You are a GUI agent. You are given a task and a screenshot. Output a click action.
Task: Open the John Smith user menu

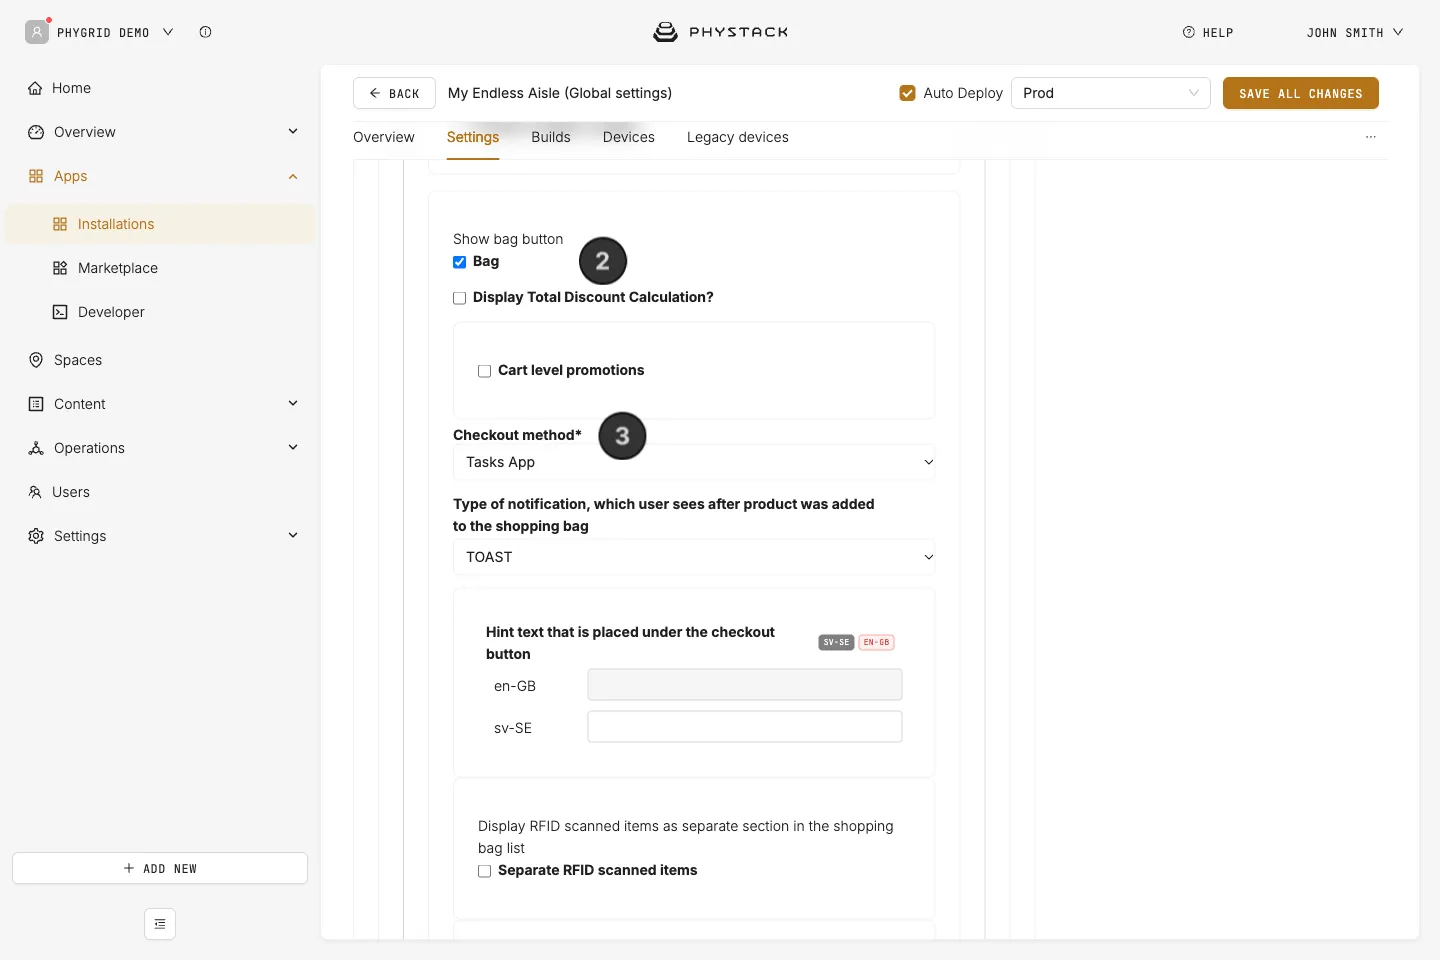coord(1355,32)
